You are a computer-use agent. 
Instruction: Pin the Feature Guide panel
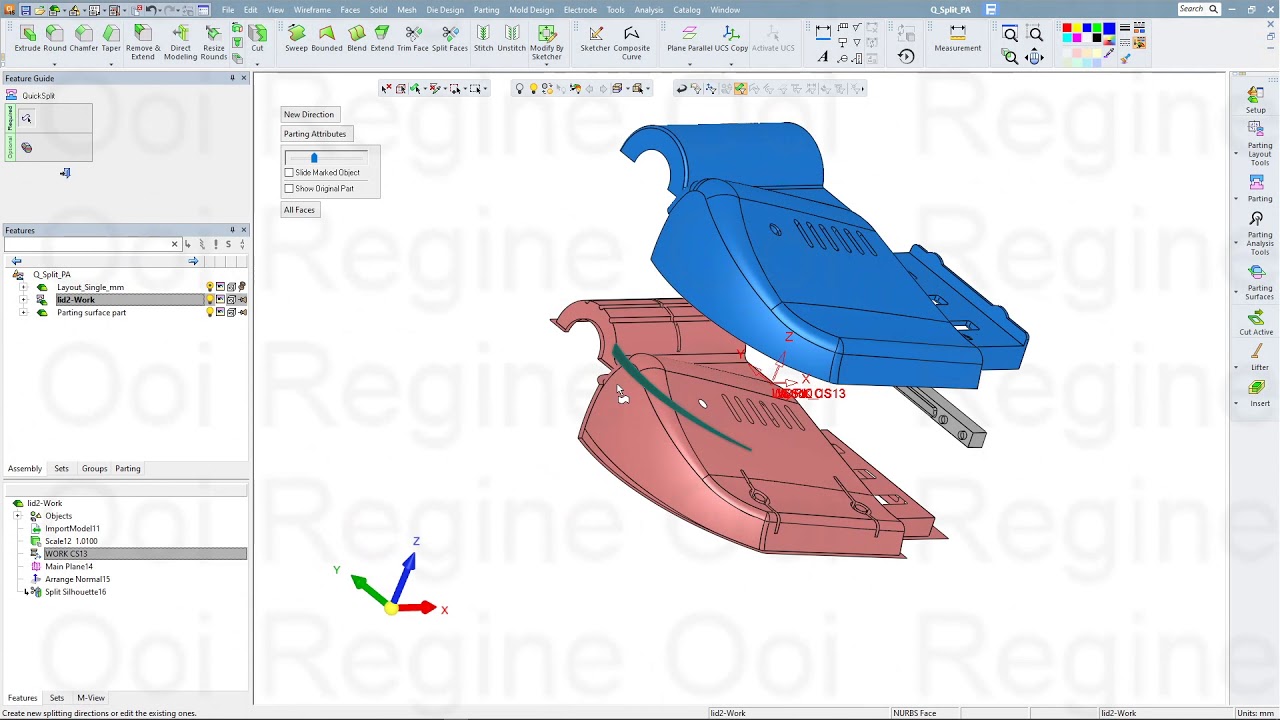click(x=232, y=78)
